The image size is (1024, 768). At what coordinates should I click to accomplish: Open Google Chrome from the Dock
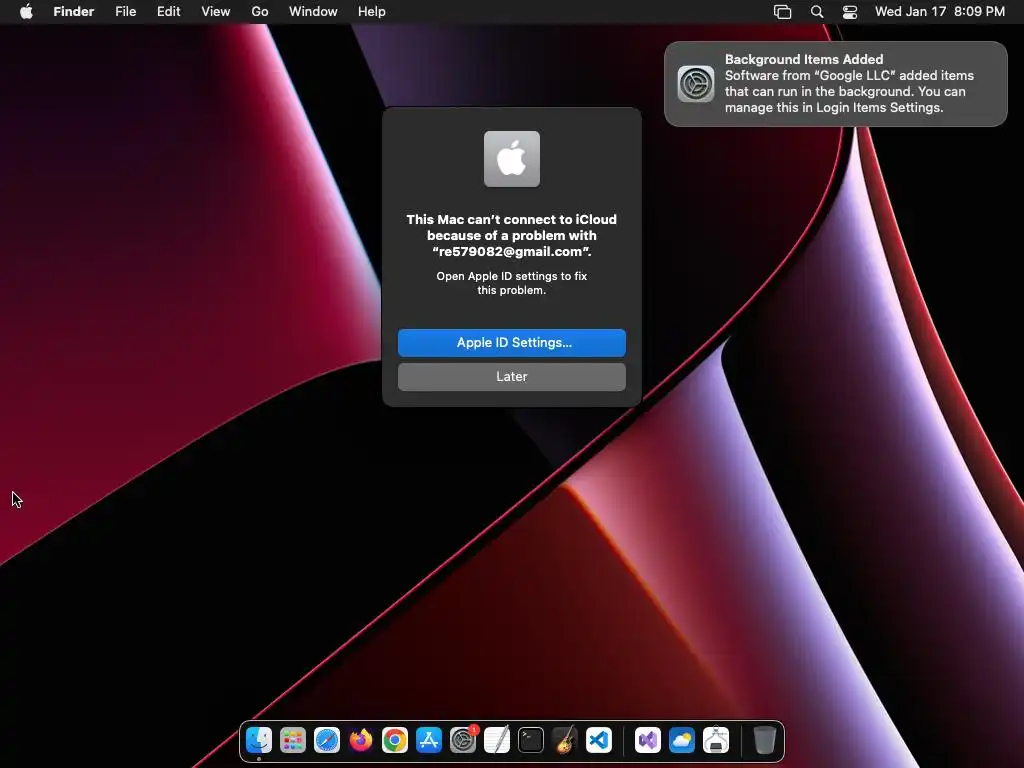[x=394, y=741]
